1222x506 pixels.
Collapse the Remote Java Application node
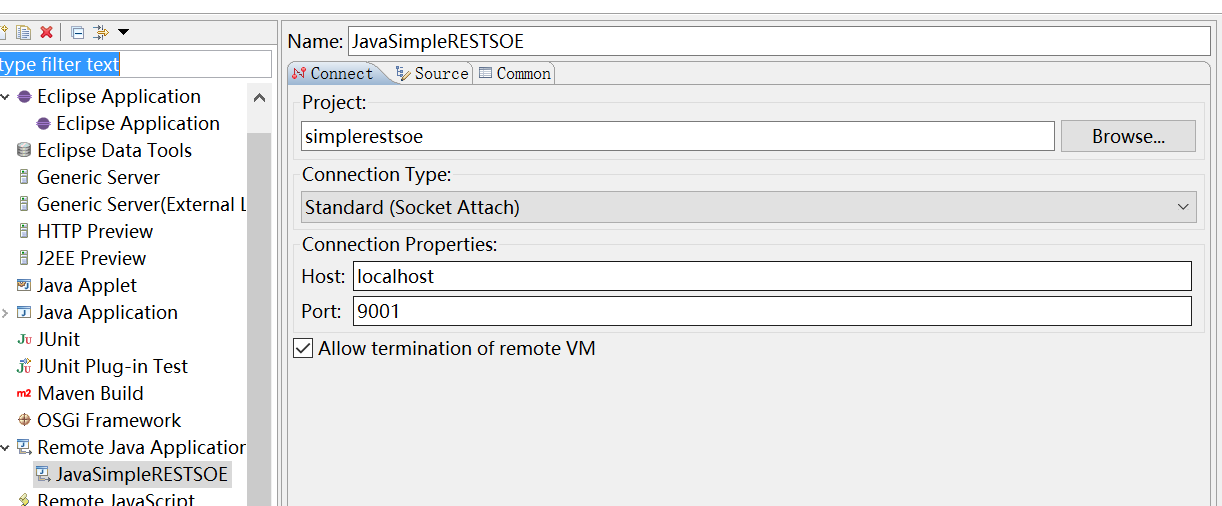point(6,448)
